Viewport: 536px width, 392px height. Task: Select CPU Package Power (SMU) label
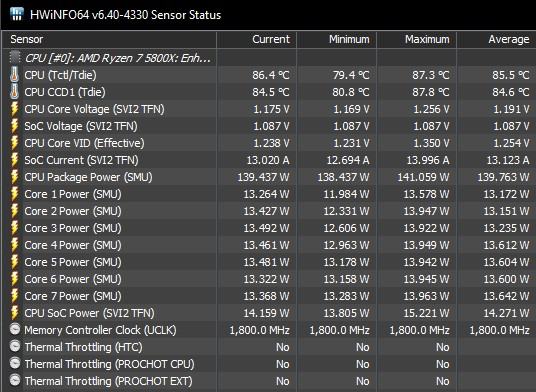(x=88, y=177)
